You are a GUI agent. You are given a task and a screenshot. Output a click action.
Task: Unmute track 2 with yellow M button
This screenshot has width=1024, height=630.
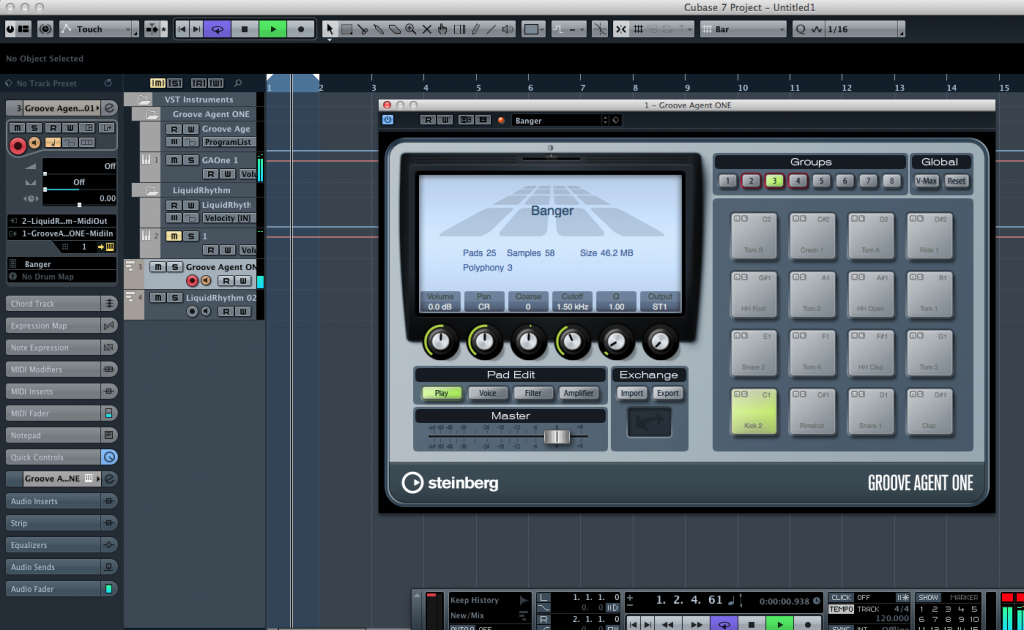click(174, 236)
